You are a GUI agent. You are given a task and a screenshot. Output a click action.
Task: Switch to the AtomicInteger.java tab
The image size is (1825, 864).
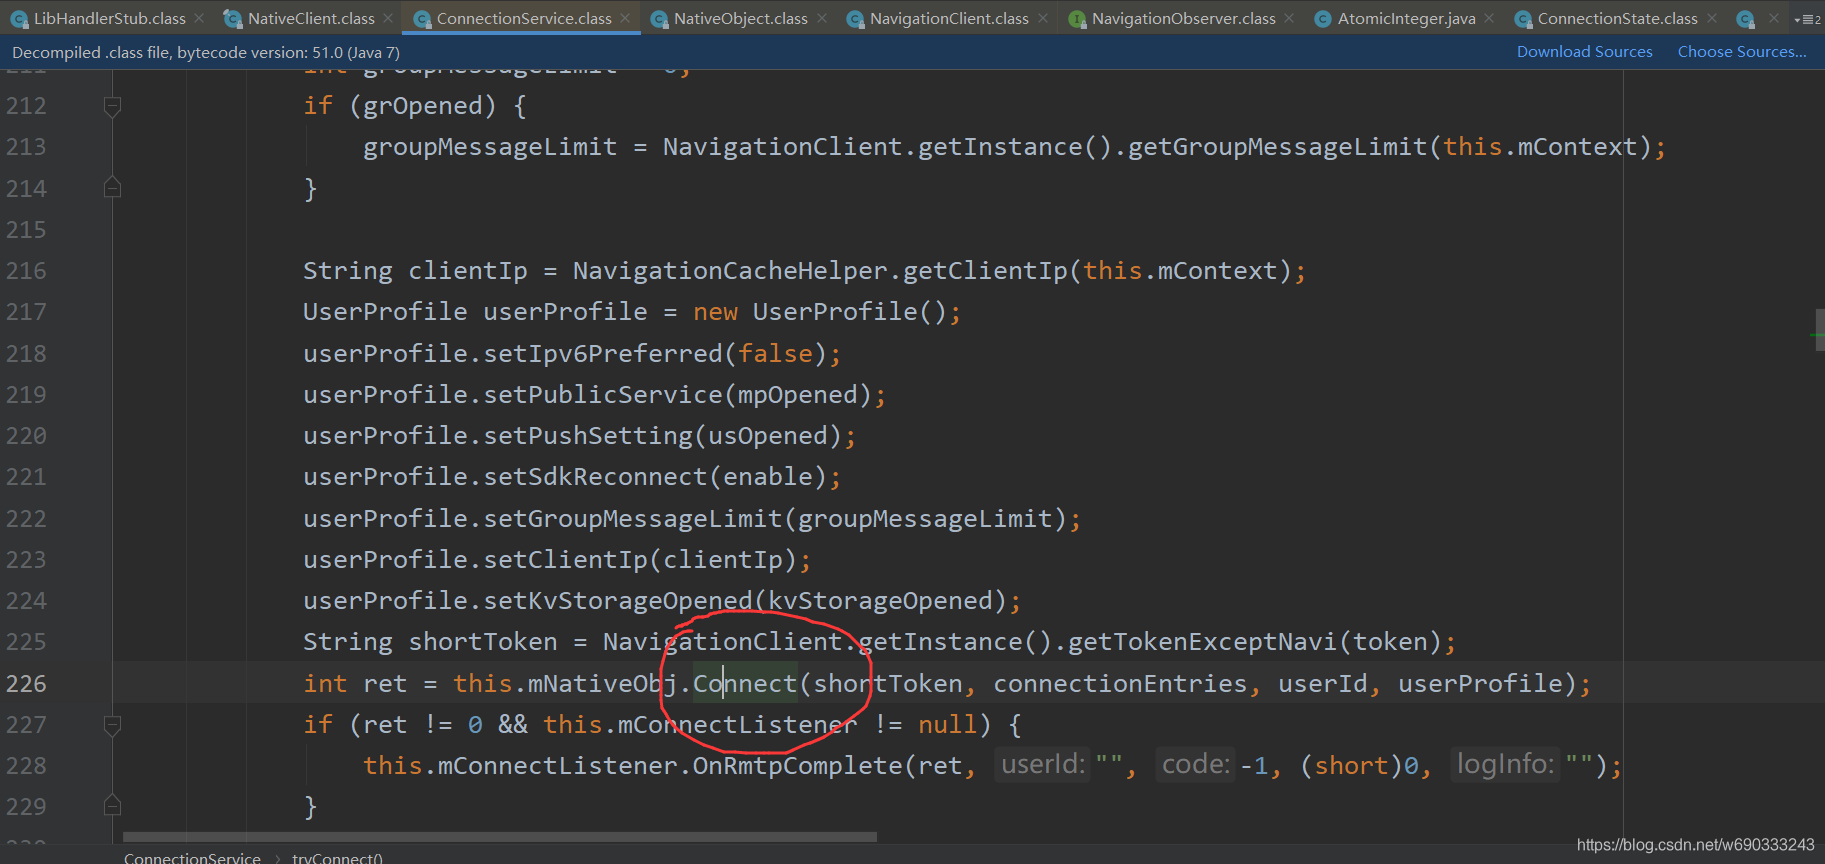pos(1406,18)
